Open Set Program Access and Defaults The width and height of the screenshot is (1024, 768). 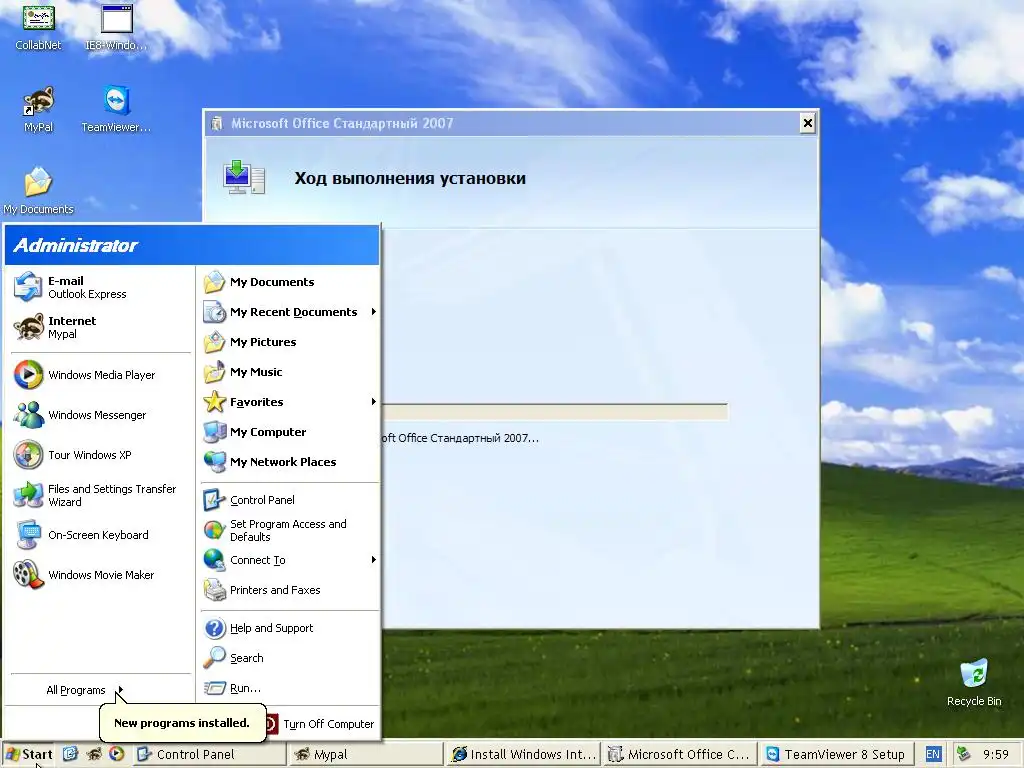click(x=289, y=530)
